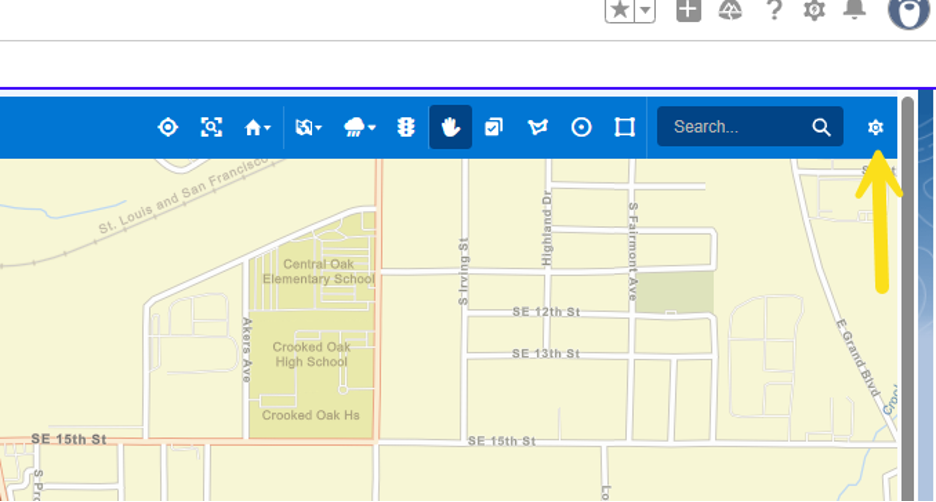
Task: Click the Central Oak Elementary School label
Action: [x=319, y=272]
